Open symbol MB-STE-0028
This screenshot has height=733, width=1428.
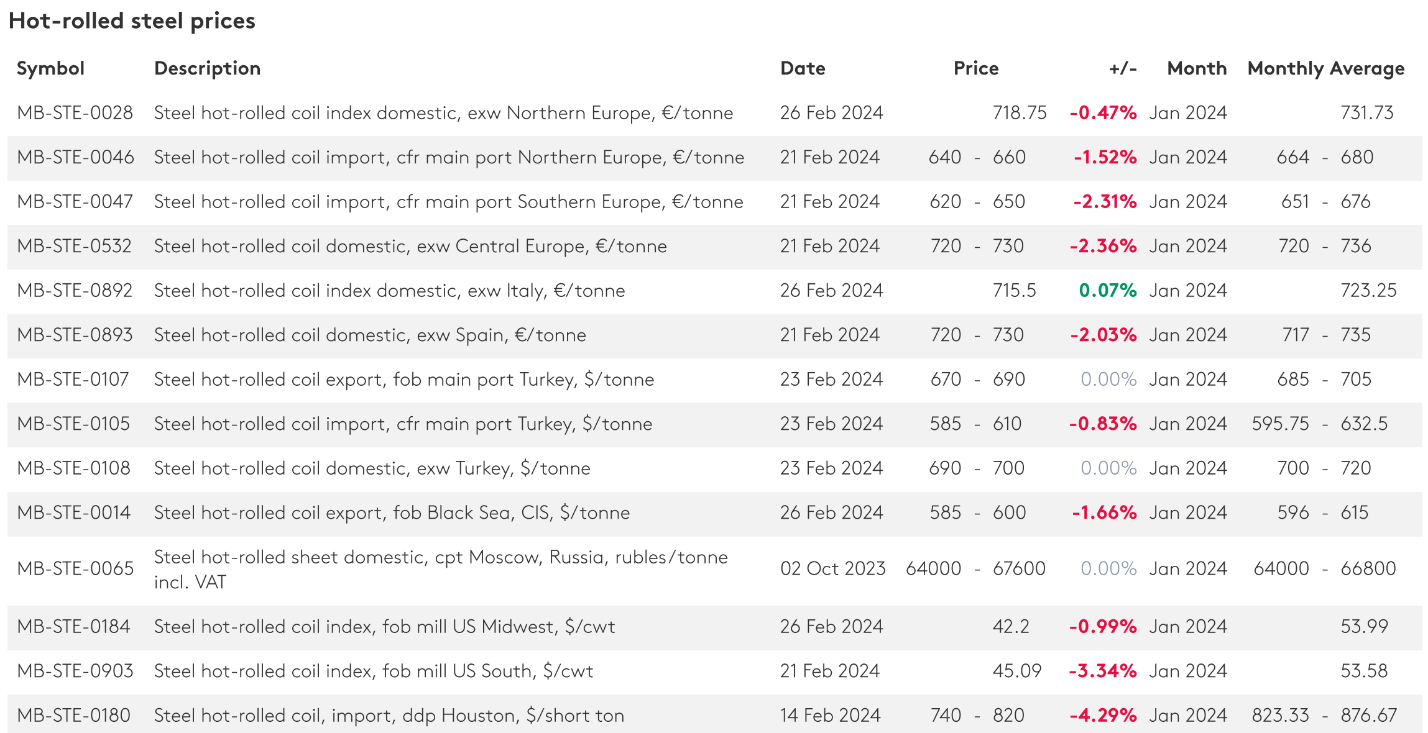pos(75,113)
